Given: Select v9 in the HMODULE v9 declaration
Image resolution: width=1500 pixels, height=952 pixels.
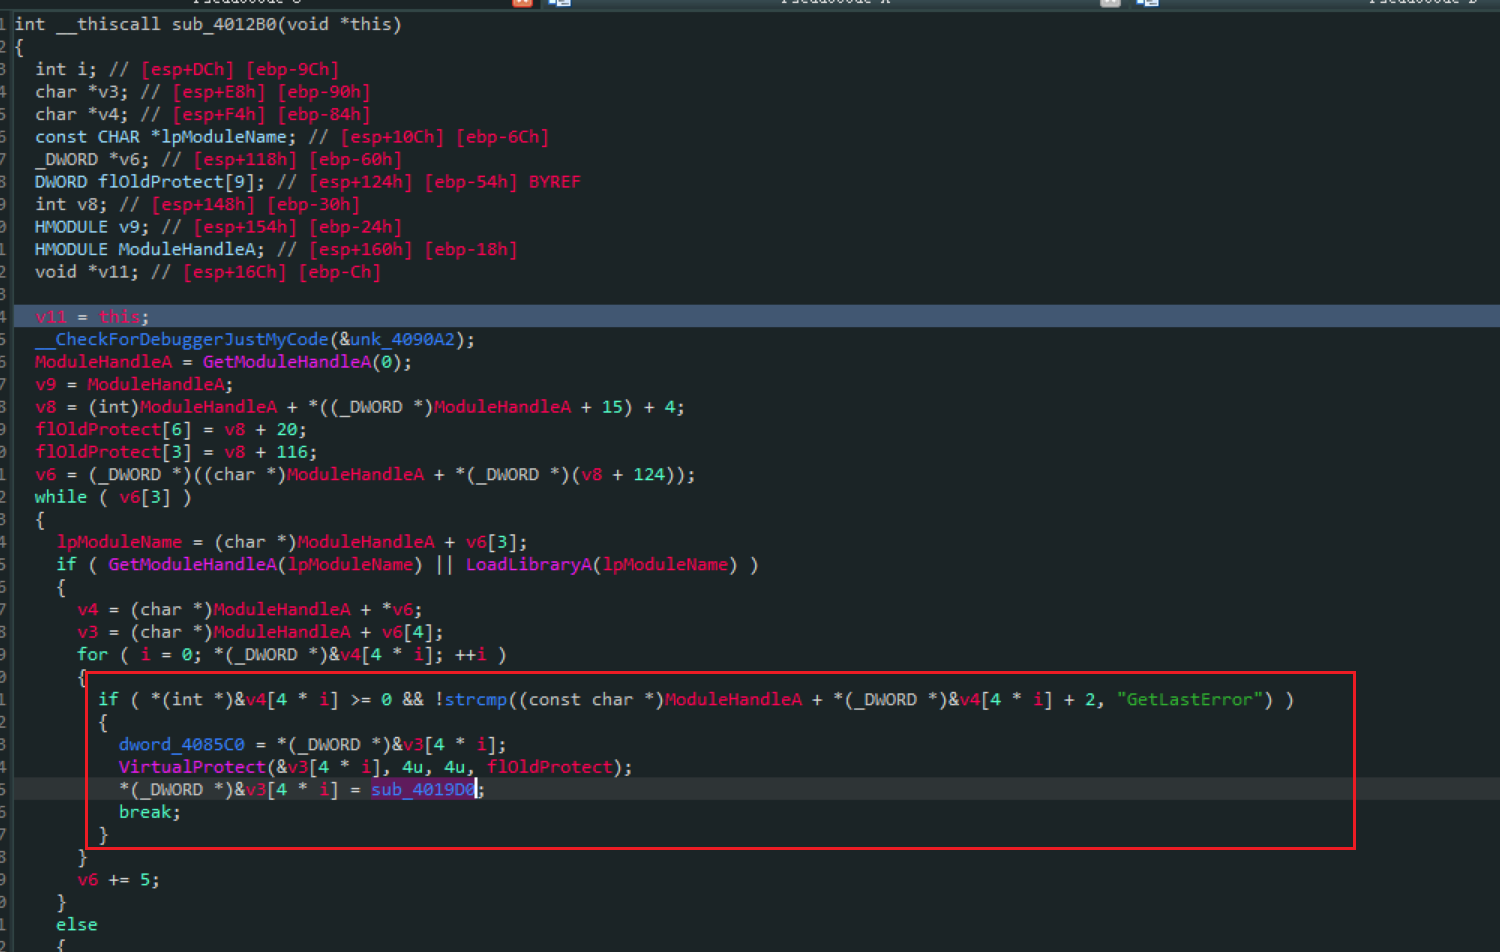Looking at the screenshot, I should coord(129,227).
